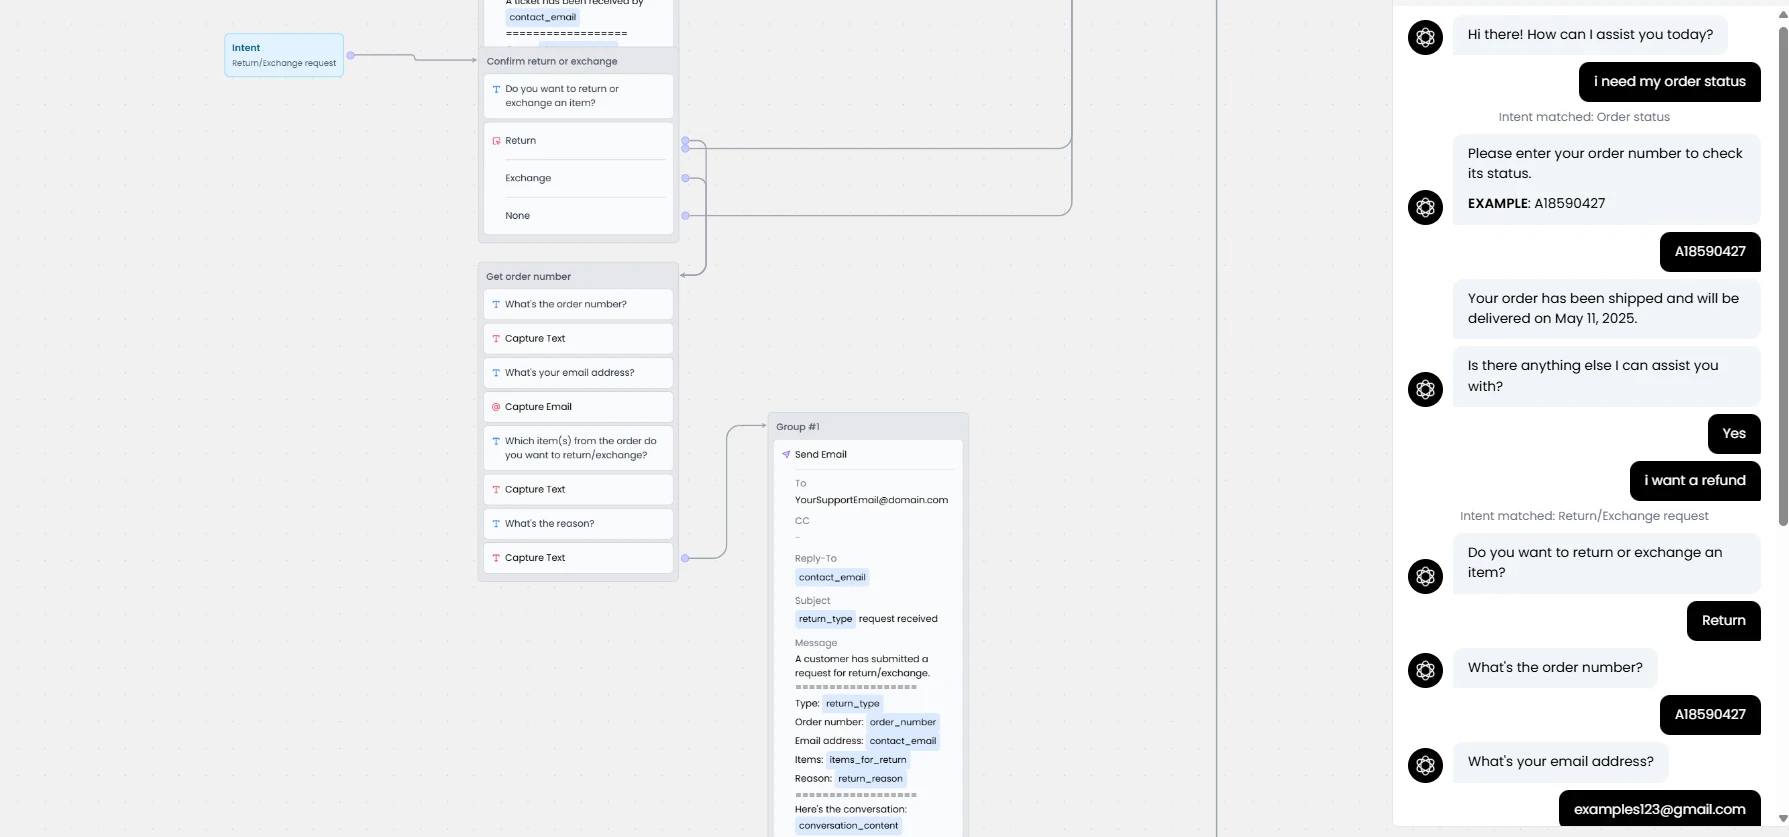This screenshot has height=837, width=1789.
Task: Click the Send Email paper-plane icon
Action: pyautogui.click(x=786, y=455)
